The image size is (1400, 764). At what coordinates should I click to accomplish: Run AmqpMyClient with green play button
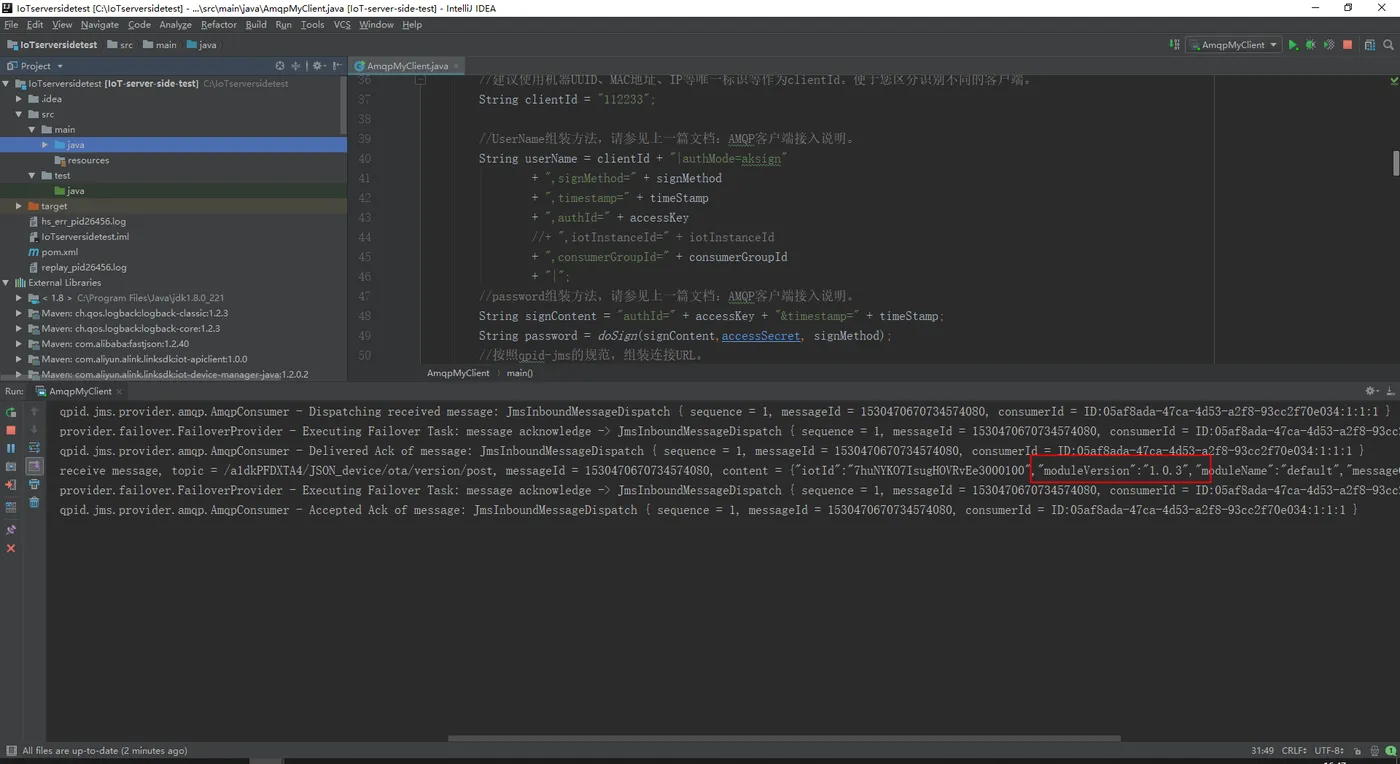point(1293,45)
